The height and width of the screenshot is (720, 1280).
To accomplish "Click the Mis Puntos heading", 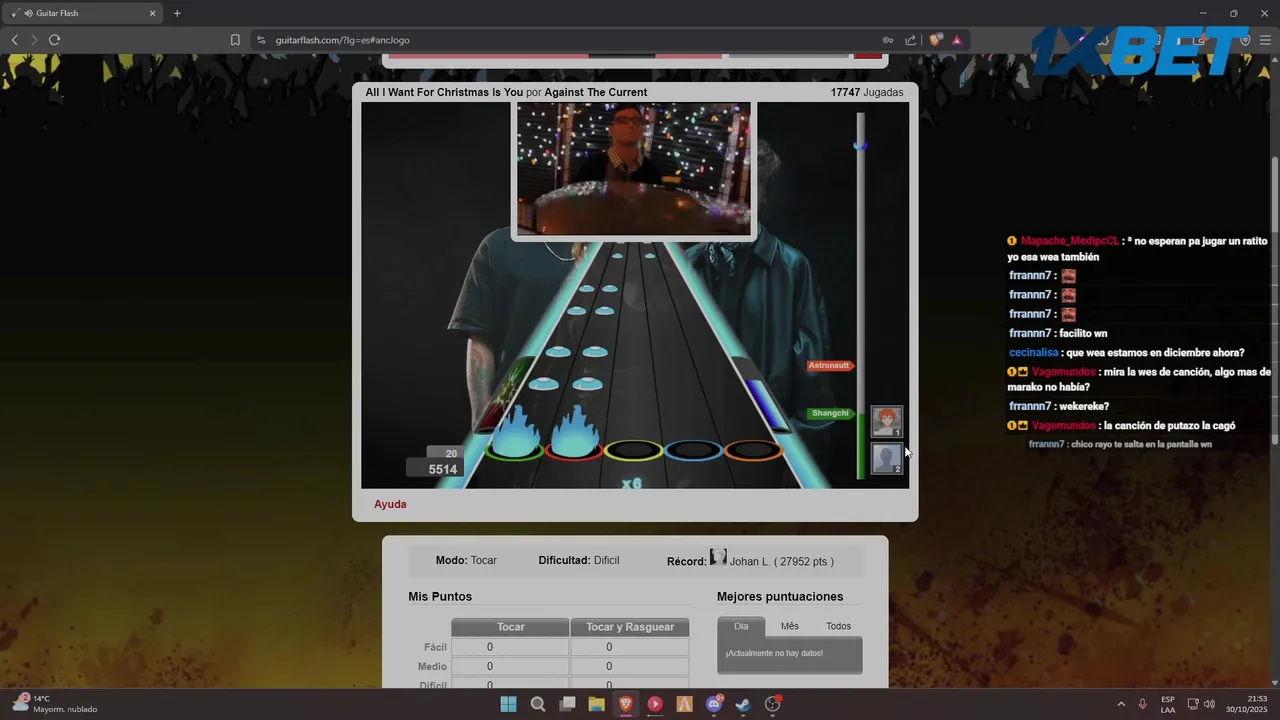I will pos(440,597).
